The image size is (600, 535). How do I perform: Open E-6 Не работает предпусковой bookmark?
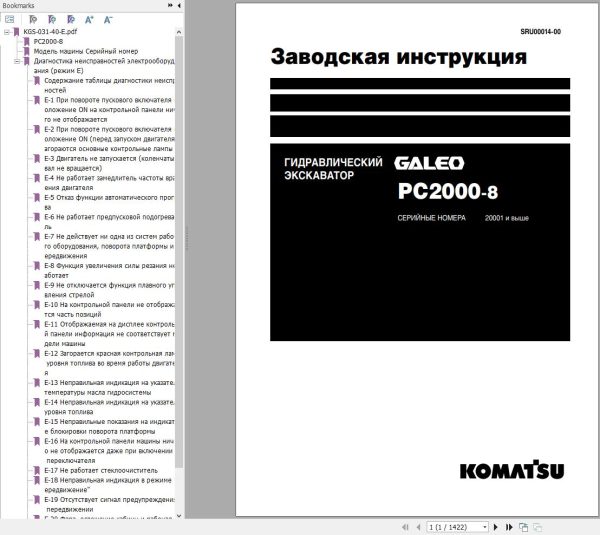coord(109,222)
